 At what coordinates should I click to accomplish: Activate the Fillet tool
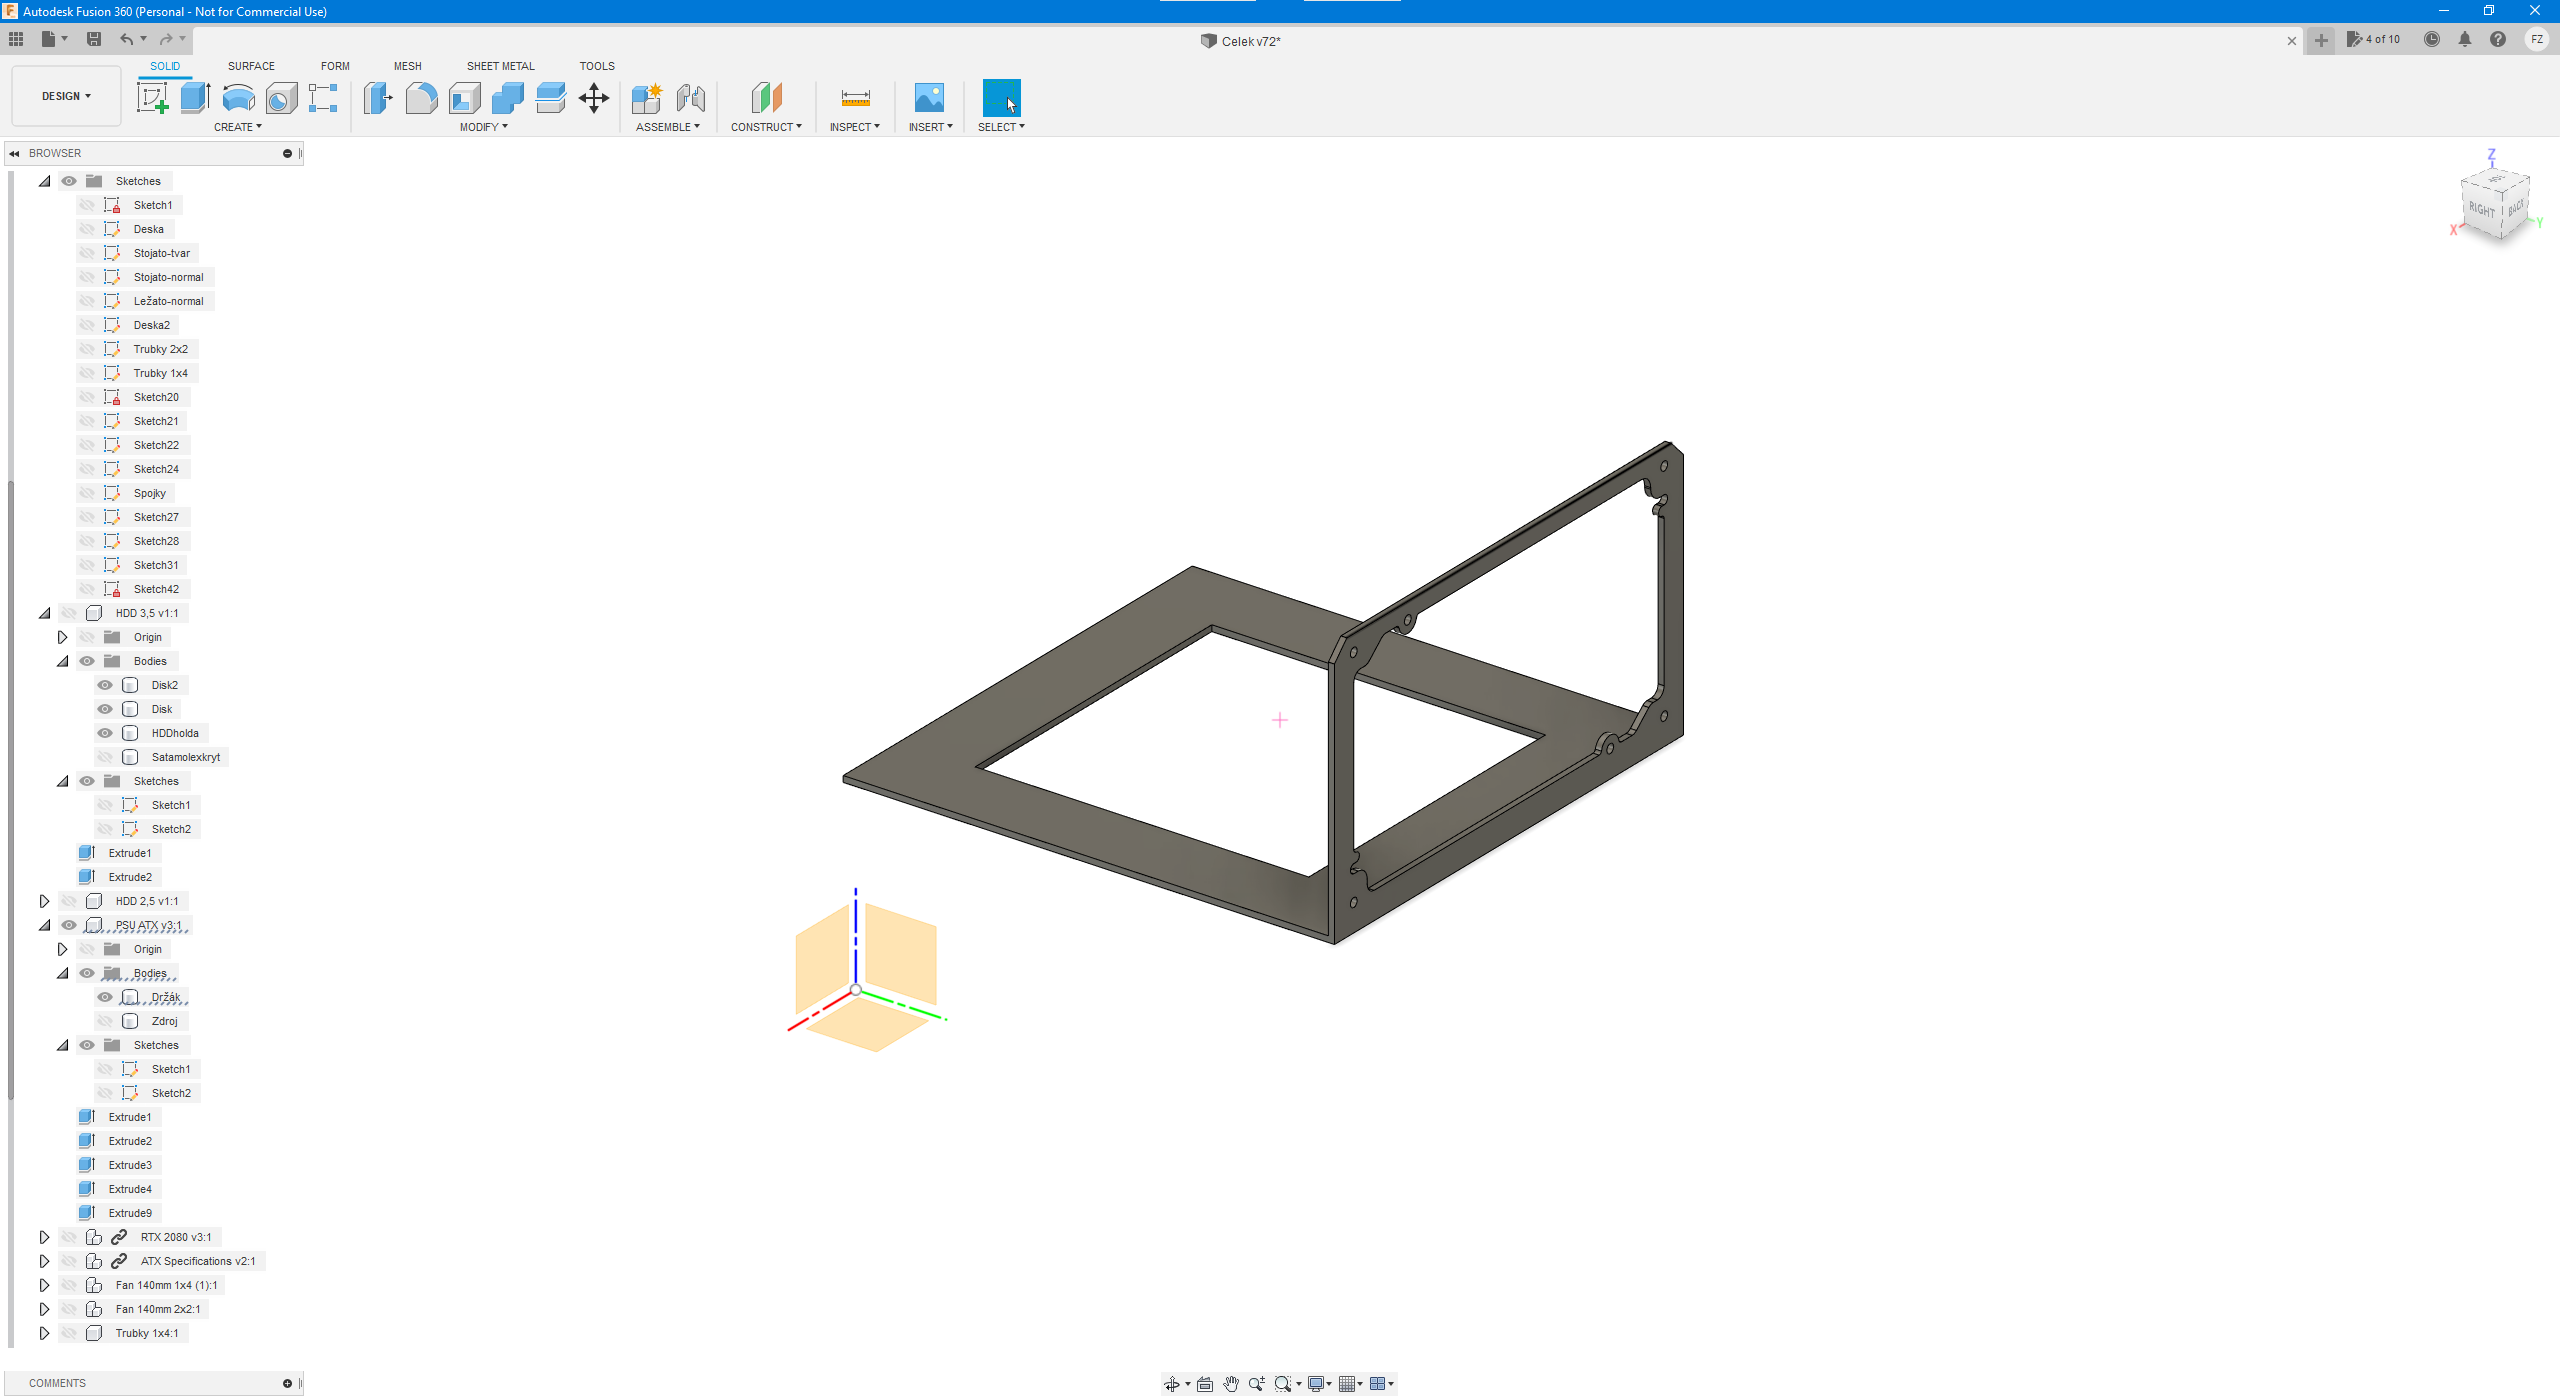[x=421, y=98]
